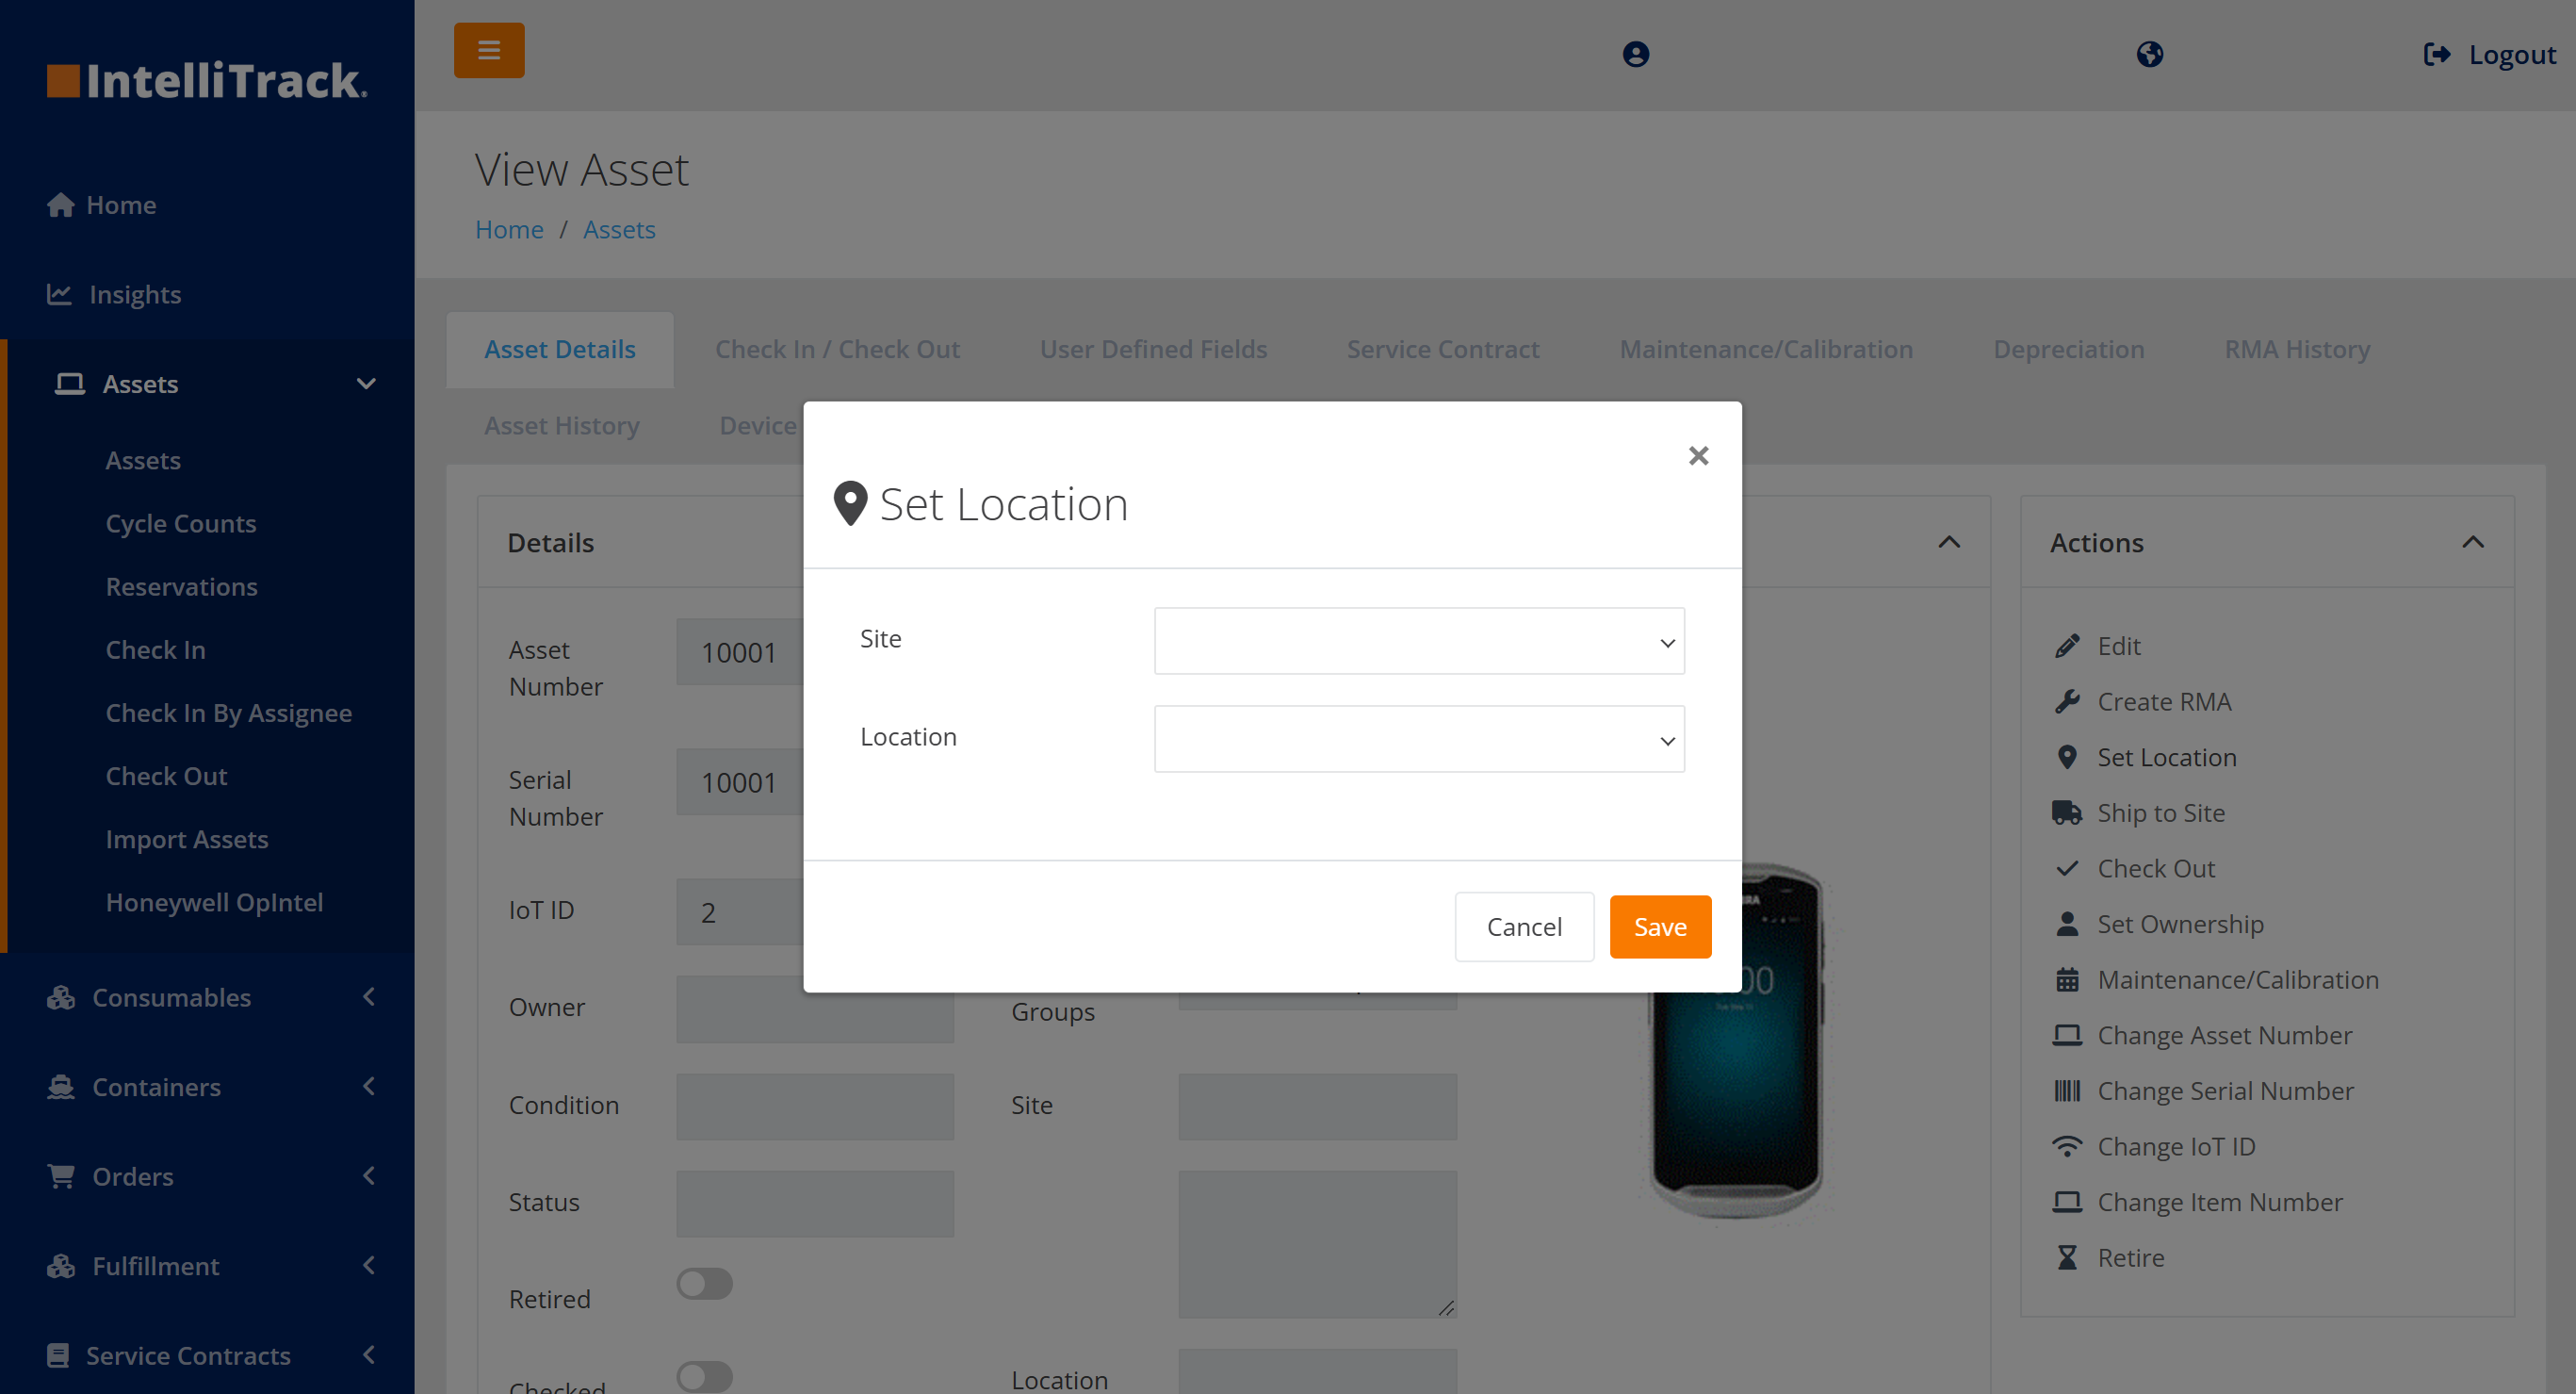The width and height of the screenshot is (2576, 1394).
Task: Click the Ship to Site truck icon
Action: point(2066,812)
